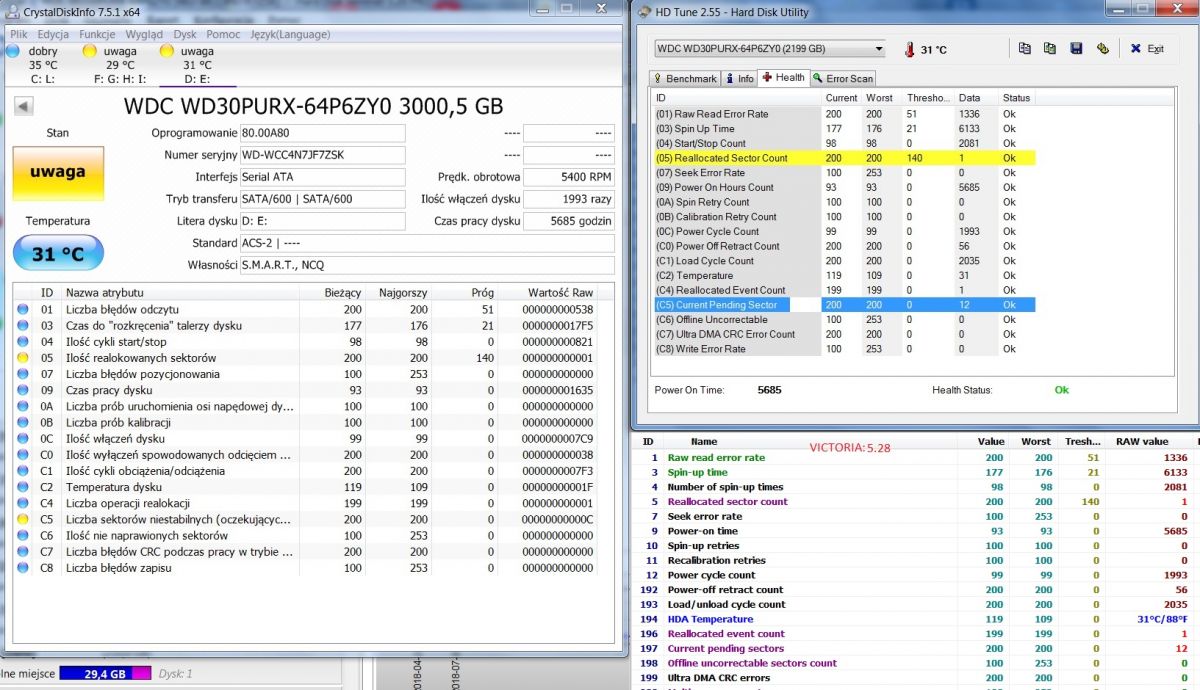Select the (01) Raw Read Error Rate row
This screenshot has width=1200, height=690.
click(844, 114)
